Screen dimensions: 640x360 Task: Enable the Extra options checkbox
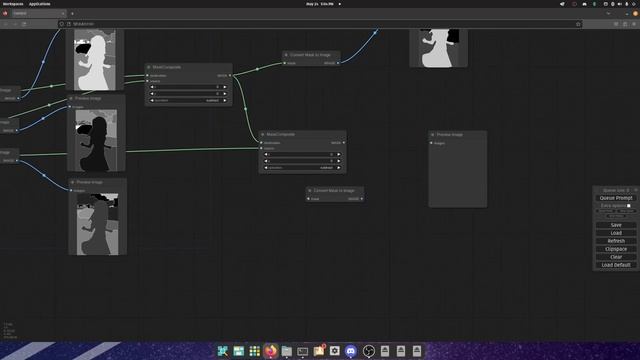coord(629,206)
